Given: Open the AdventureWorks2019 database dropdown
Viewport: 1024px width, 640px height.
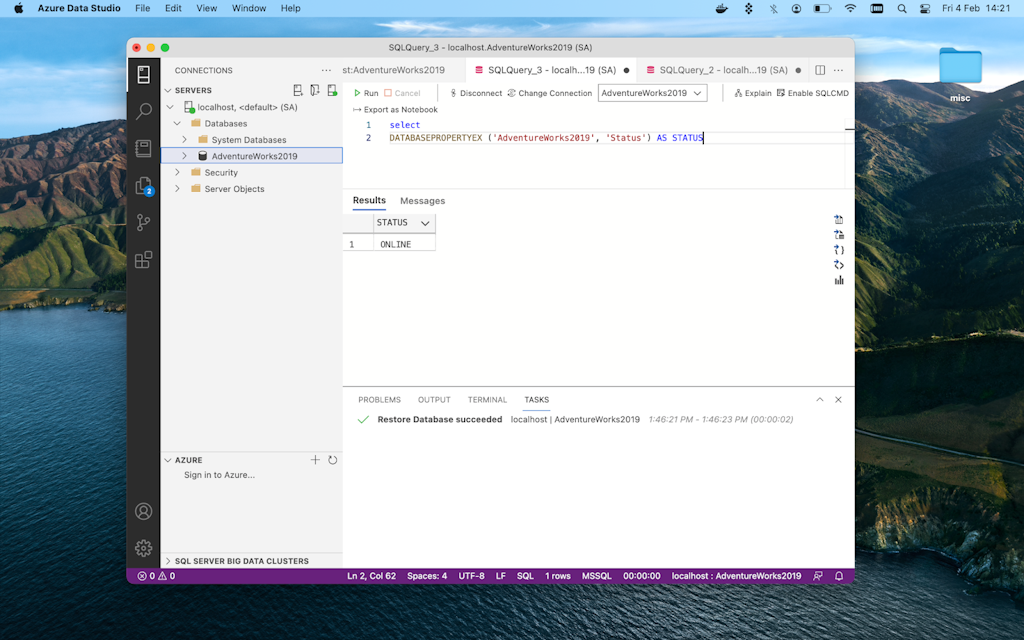Looking at the screenshot, I should [652, 93].
